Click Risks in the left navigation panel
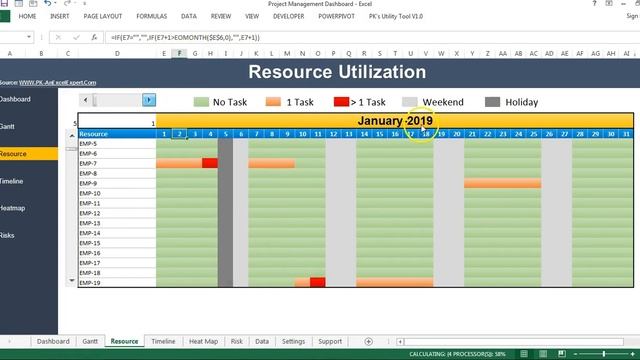 (7, 236)
